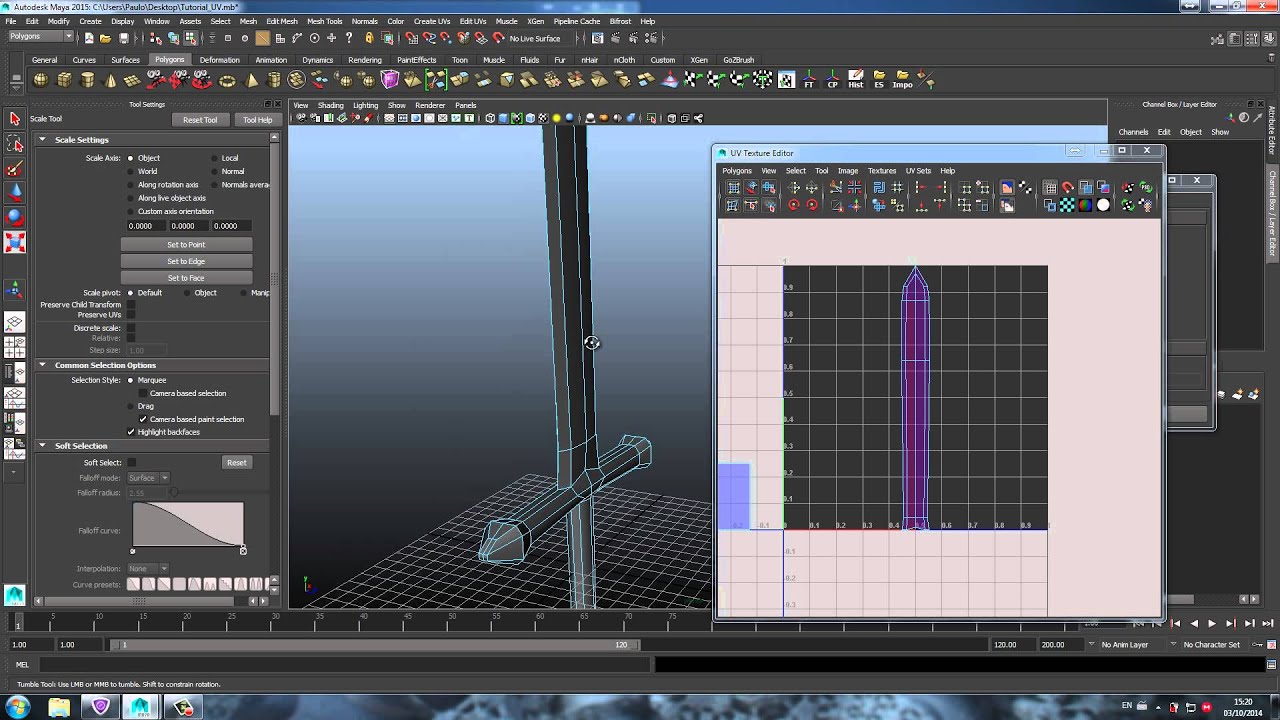Image resolution: width=1280 pixels, height=720 pixels.
Task: Click the lock selection padlock icon
Action: [369, 38]
